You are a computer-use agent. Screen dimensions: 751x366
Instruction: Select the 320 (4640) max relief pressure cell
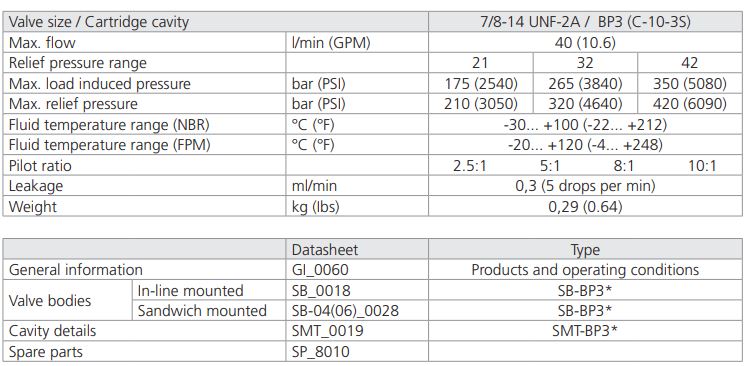[x=585, y=104]
